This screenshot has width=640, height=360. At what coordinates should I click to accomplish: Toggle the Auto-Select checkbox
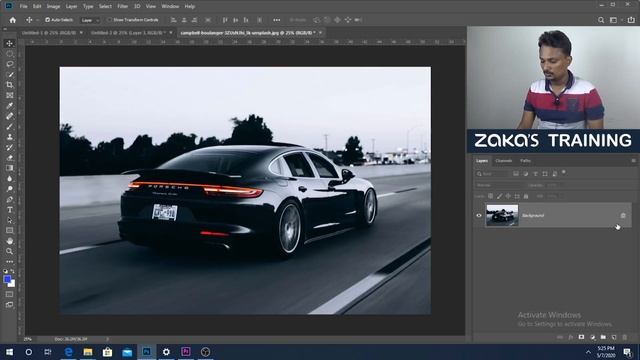coord(47,20)
